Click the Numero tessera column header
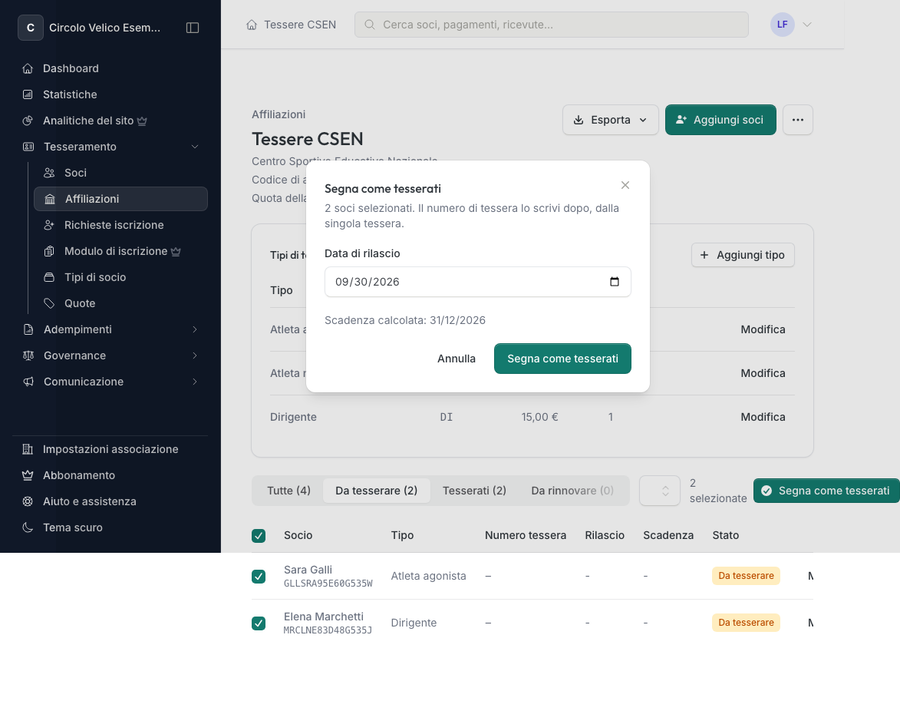The height and width of the screenshot is (701, 900). click(x=525, y=535)
